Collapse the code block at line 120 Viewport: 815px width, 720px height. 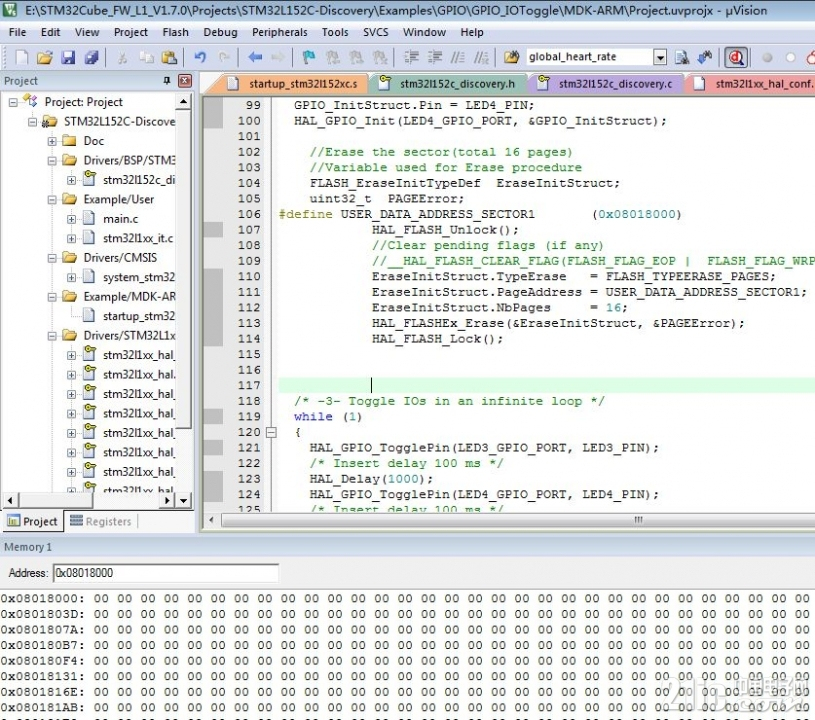(271, 433)
